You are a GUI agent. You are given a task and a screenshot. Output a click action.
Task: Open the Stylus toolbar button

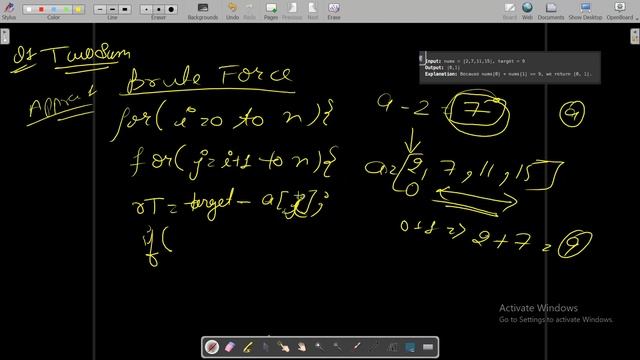(9, 11)
